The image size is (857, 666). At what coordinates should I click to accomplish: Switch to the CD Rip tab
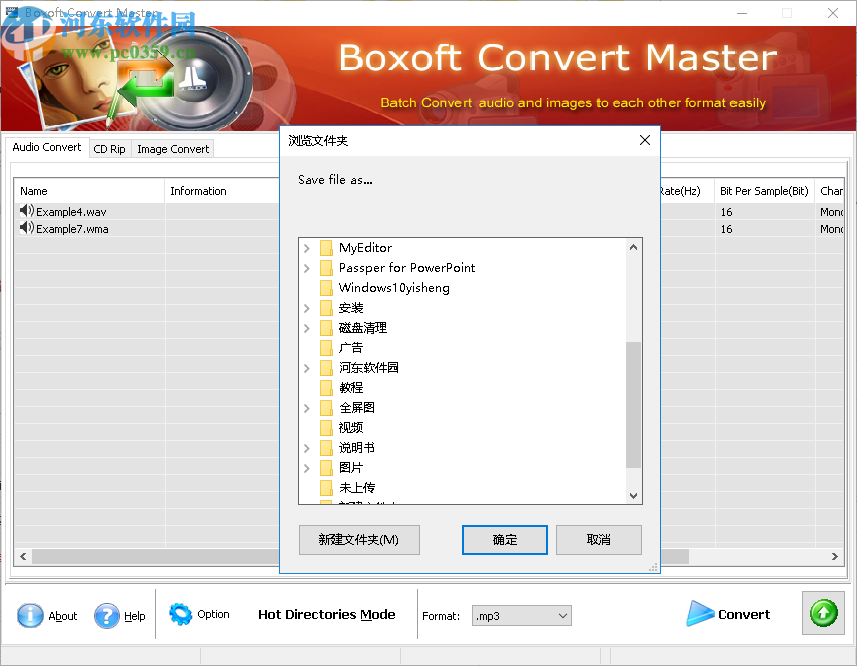[x=109, y=148]
